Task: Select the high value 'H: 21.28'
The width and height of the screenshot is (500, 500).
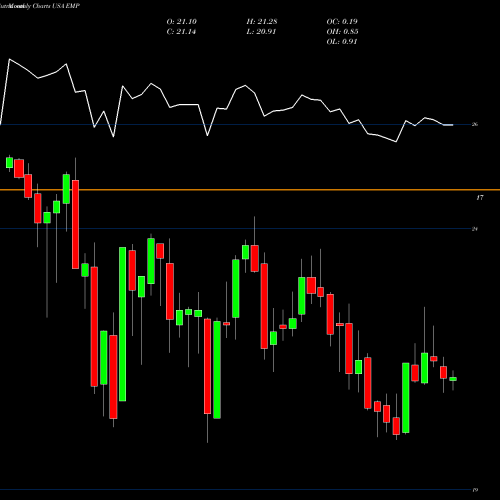Action: pyautogui.click(x=262, y=21)
